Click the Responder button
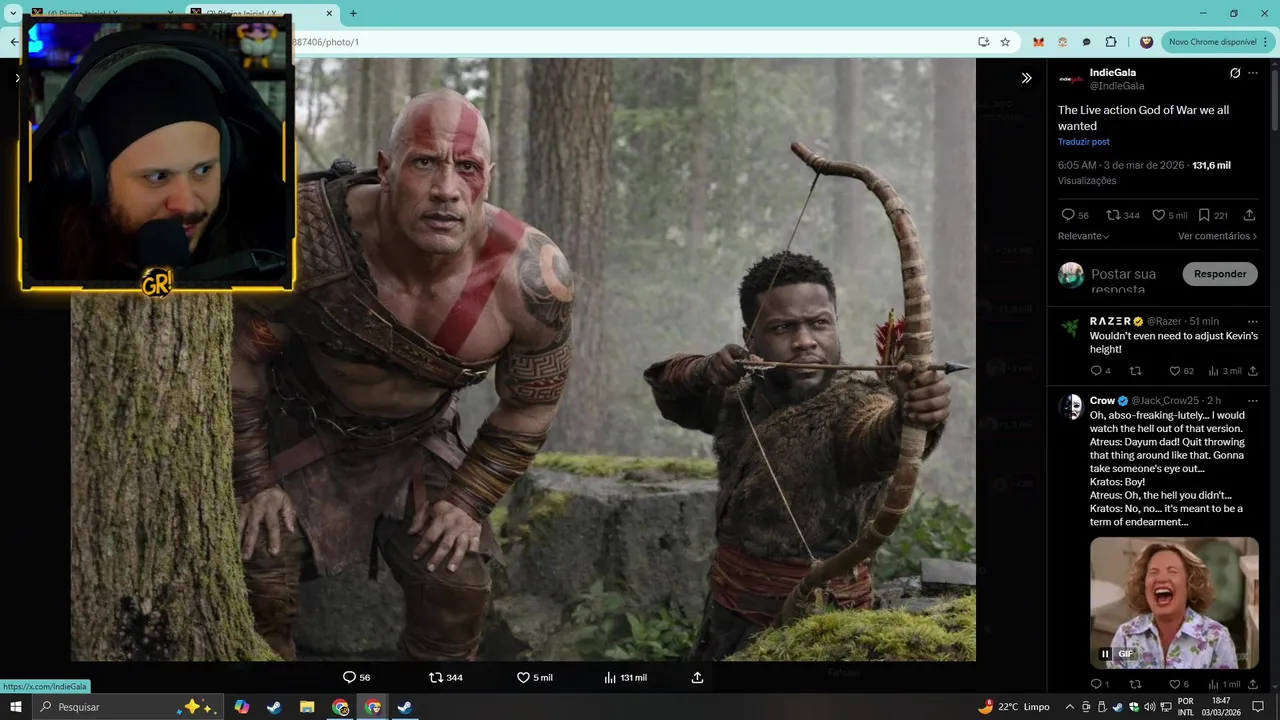1280x720 pixels. 1220,274
